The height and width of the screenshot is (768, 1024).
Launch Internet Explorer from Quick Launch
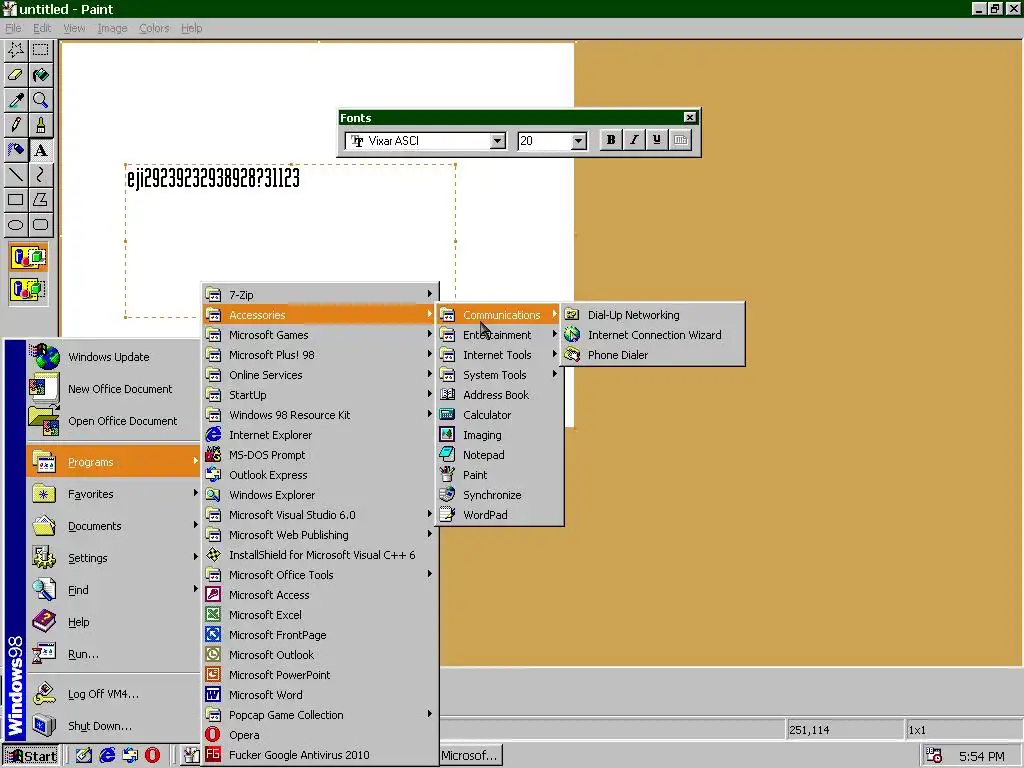[x=107, y=756]
